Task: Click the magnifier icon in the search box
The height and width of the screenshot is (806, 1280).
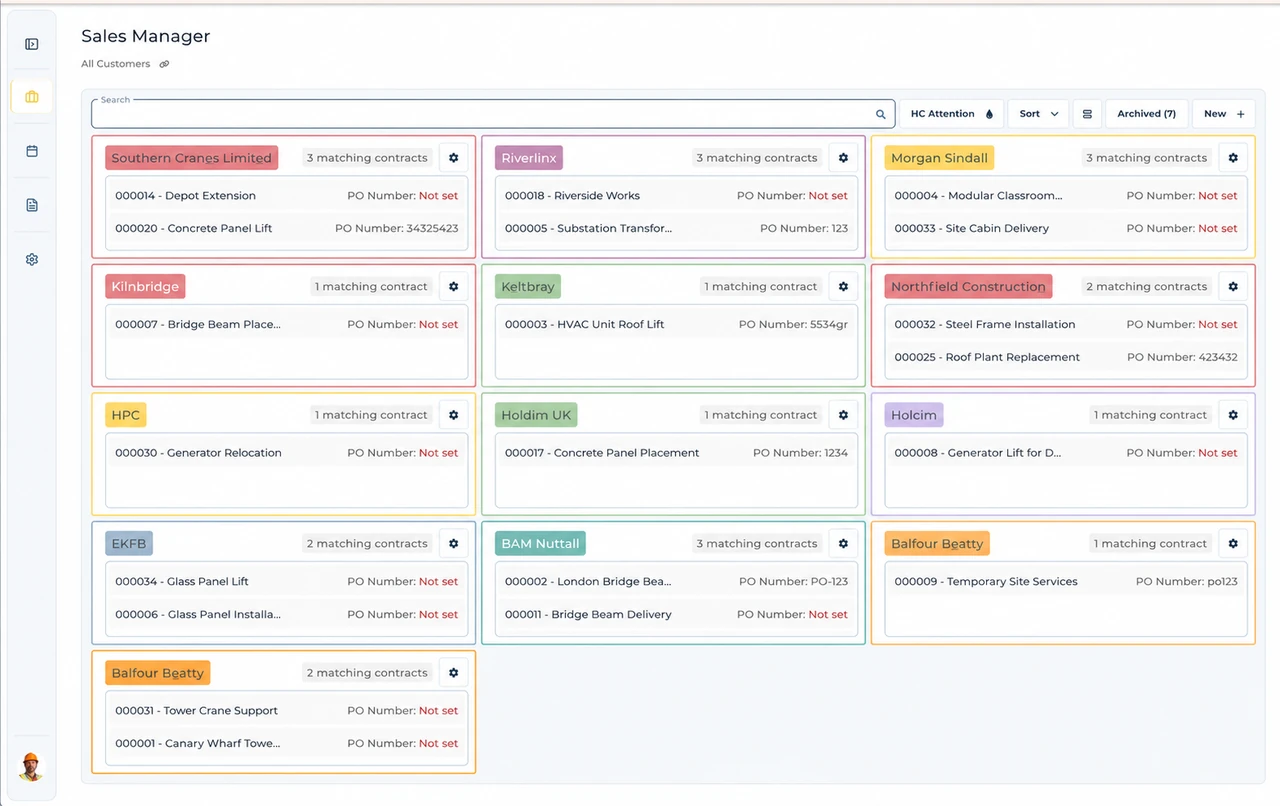Action: (x=881, y=114)
